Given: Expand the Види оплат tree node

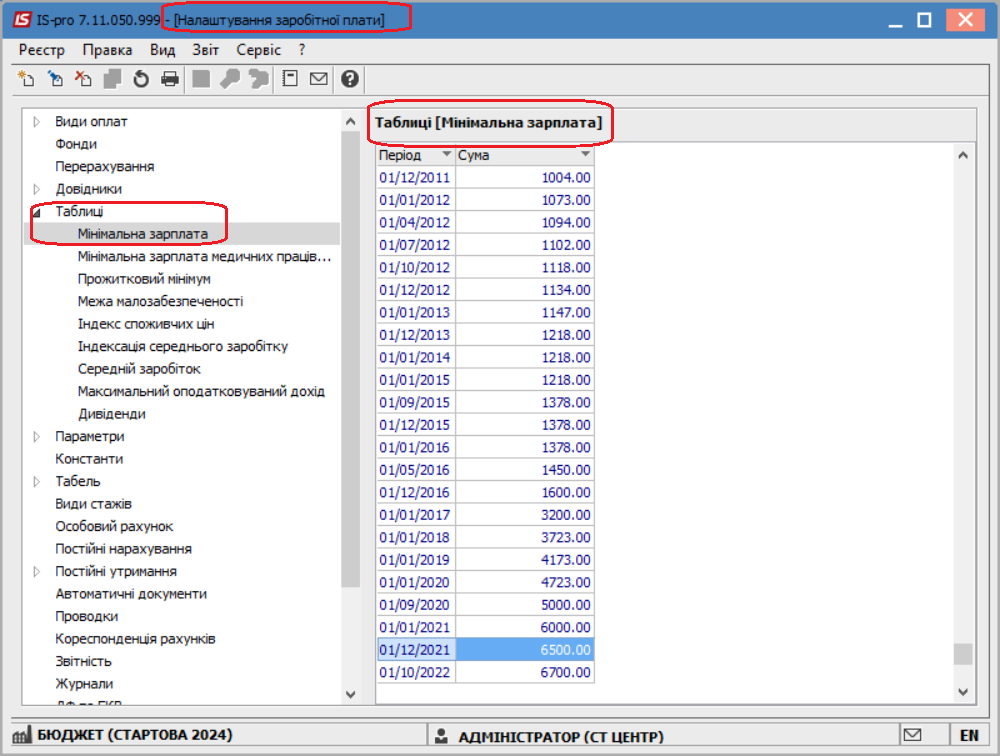Looking at the screenshot, I should tap(37, 121).
